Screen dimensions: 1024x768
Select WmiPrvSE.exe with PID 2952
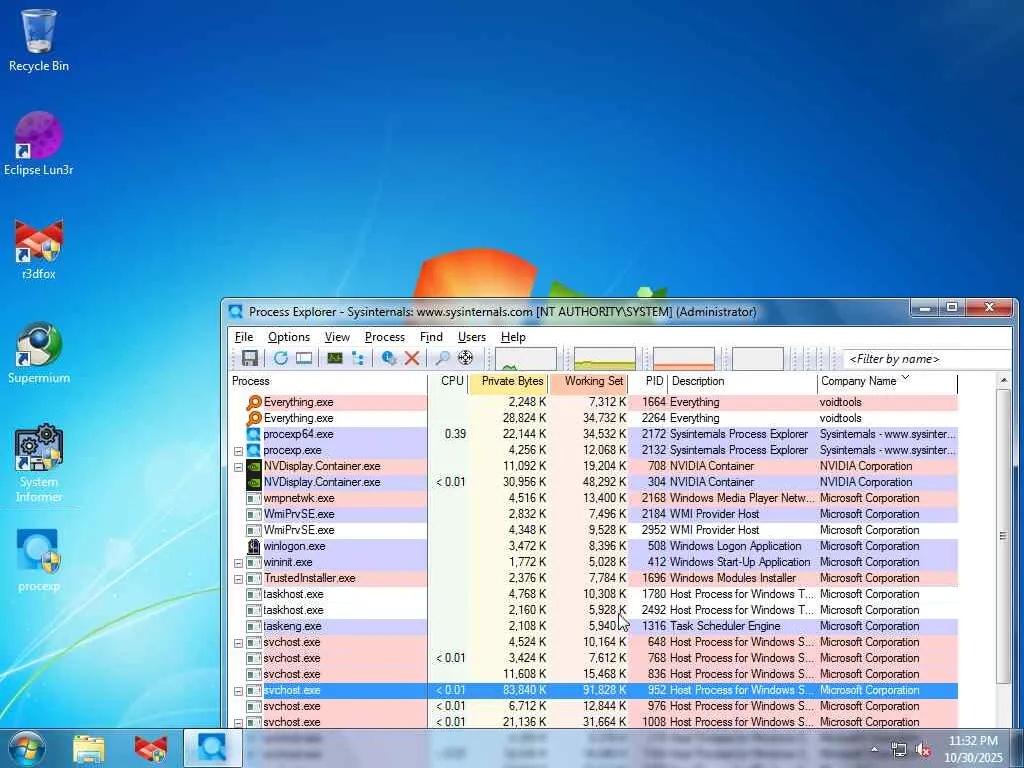(x=594, y=530)
